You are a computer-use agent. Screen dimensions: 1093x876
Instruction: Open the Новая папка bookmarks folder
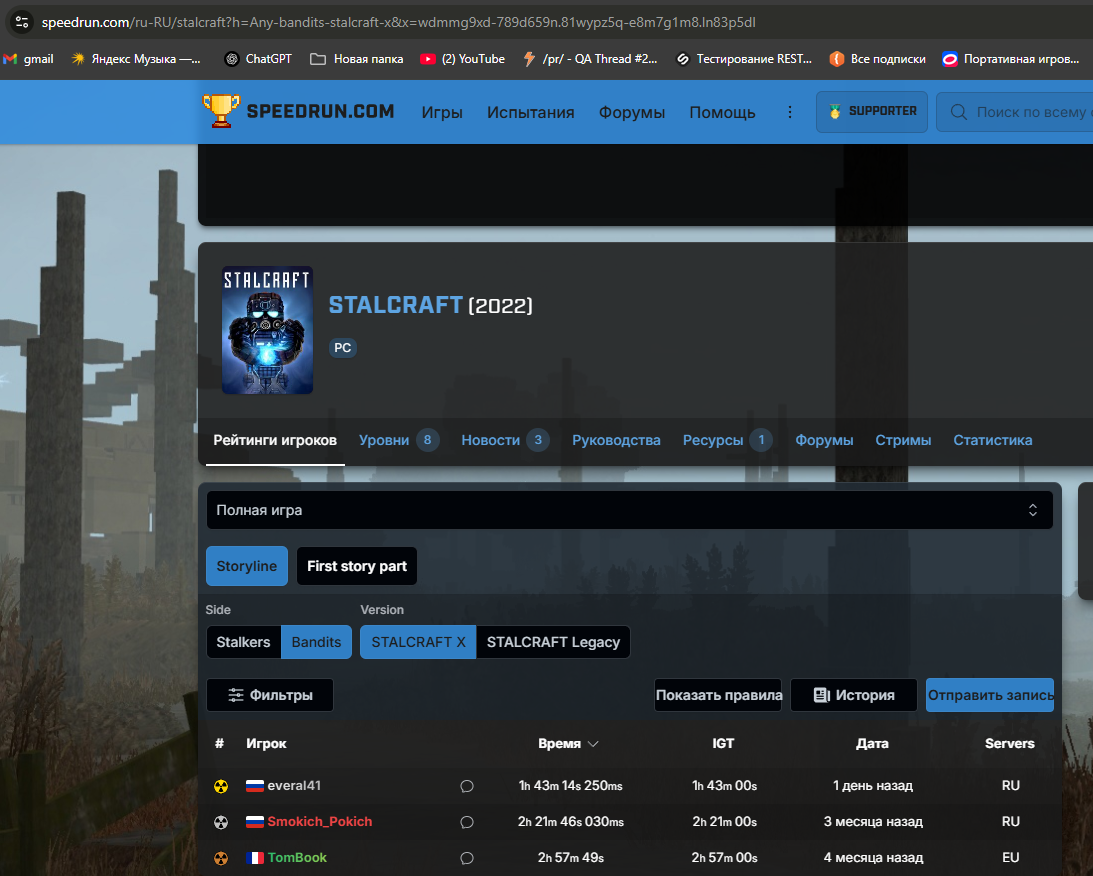tap(357, 59)
